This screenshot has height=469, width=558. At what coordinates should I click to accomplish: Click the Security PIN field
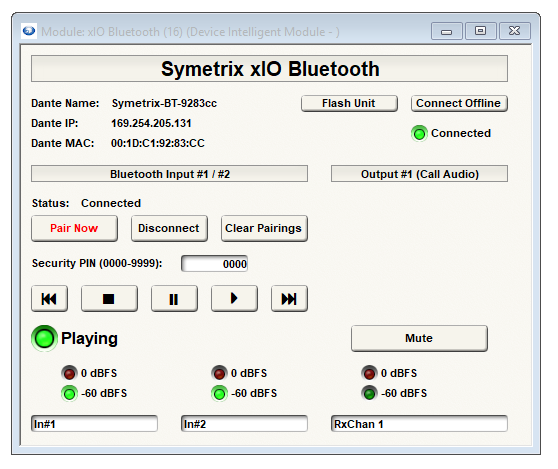(x=214, y=264)
